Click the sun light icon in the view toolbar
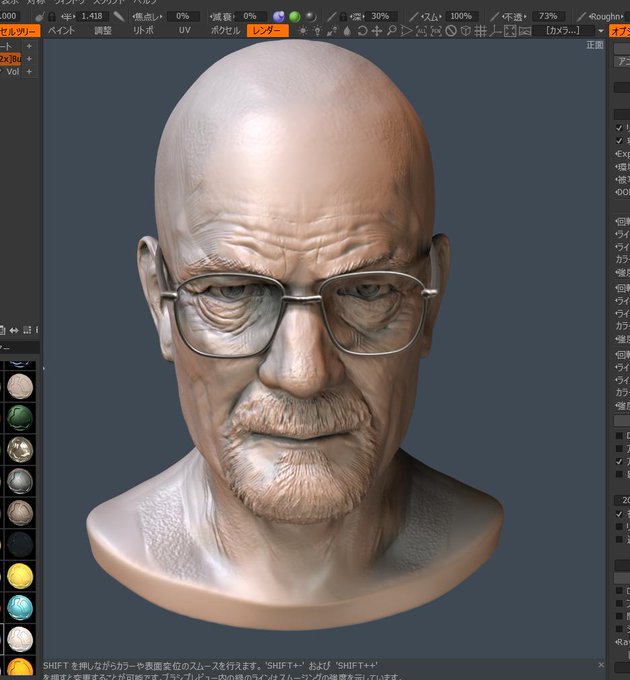Screen dimensions: 630x680 [x=303, y=31]
